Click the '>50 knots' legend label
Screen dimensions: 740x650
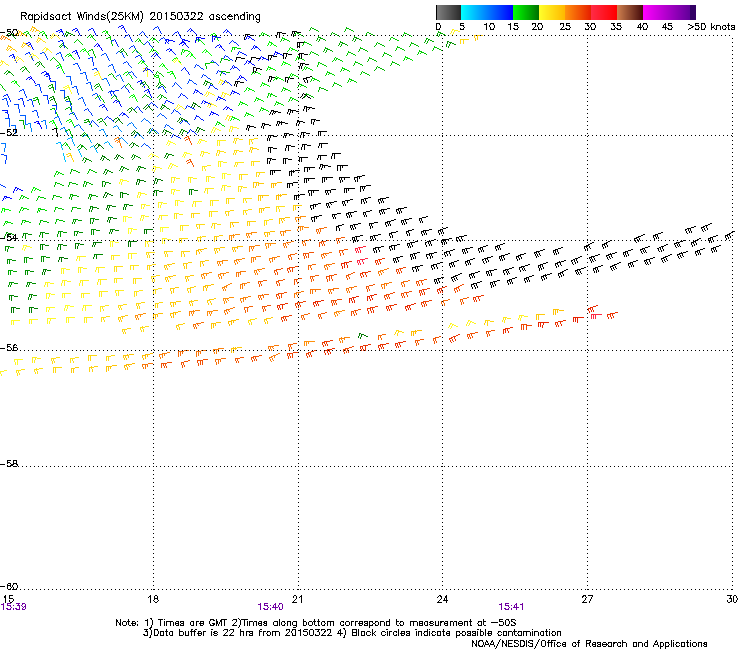(x=711, y=27)
